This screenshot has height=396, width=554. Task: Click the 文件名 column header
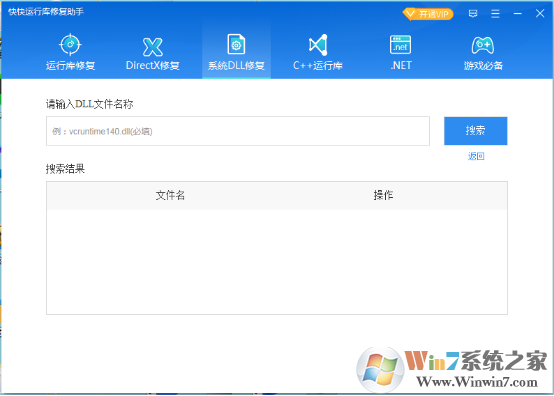(x=170, y=195)
